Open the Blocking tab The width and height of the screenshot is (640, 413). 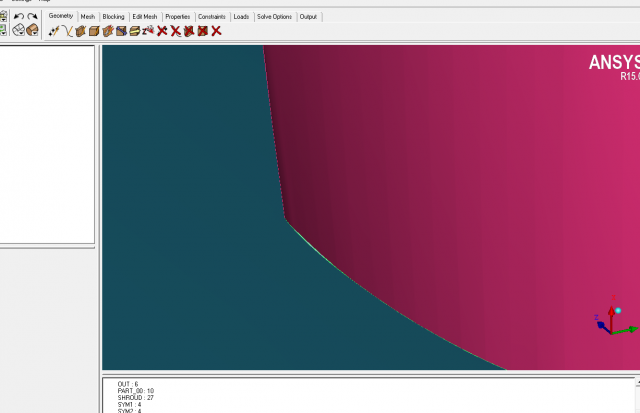pos(113,17)
